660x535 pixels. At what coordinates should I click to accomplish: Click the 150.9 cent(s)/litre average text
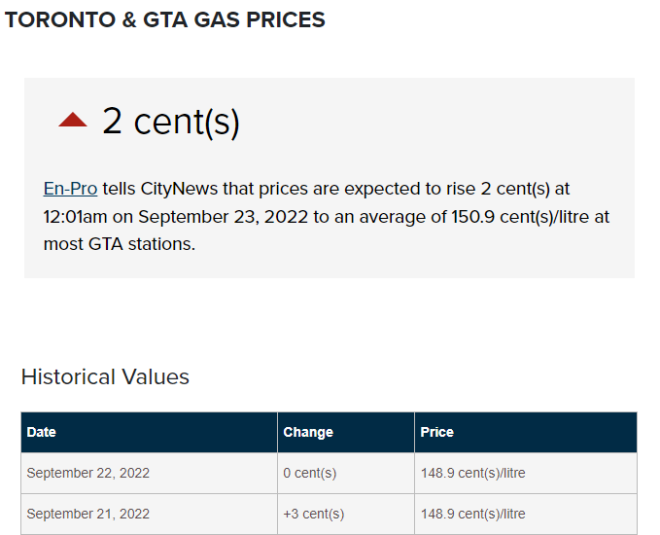point(520,217)
